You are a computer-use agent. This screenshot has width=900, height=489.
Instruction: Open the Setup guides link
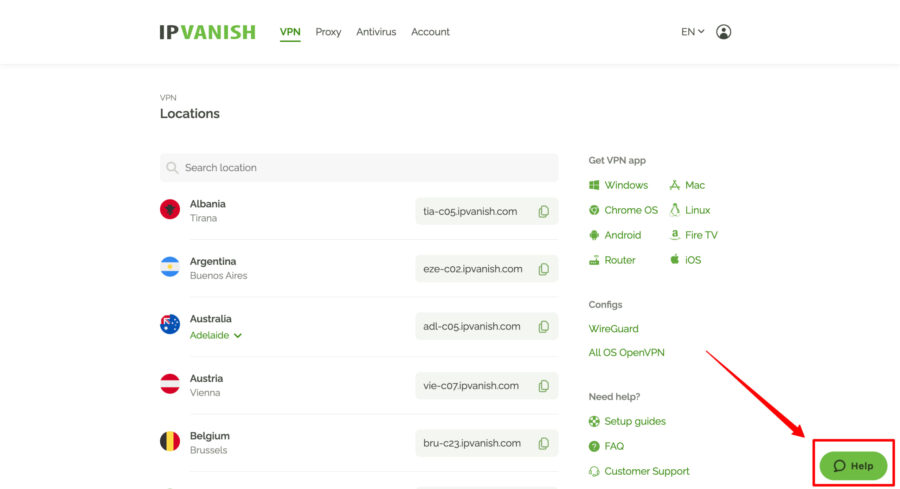point(634,422)
